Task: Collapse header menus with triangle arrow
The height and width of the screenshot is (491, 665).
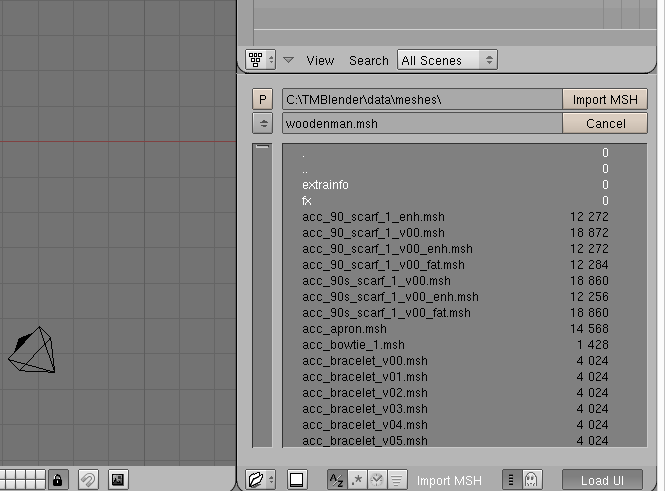Action: coord(288,60)
